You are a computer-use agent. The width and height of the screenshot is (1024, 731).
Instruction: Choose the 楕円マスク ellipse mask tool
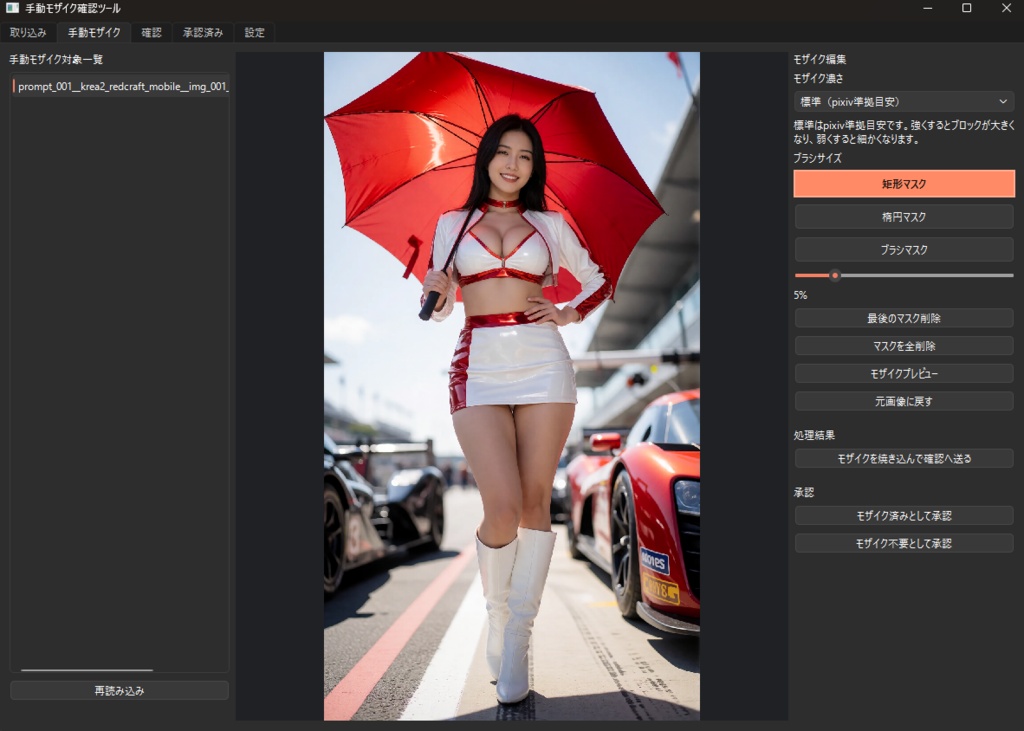904,217
